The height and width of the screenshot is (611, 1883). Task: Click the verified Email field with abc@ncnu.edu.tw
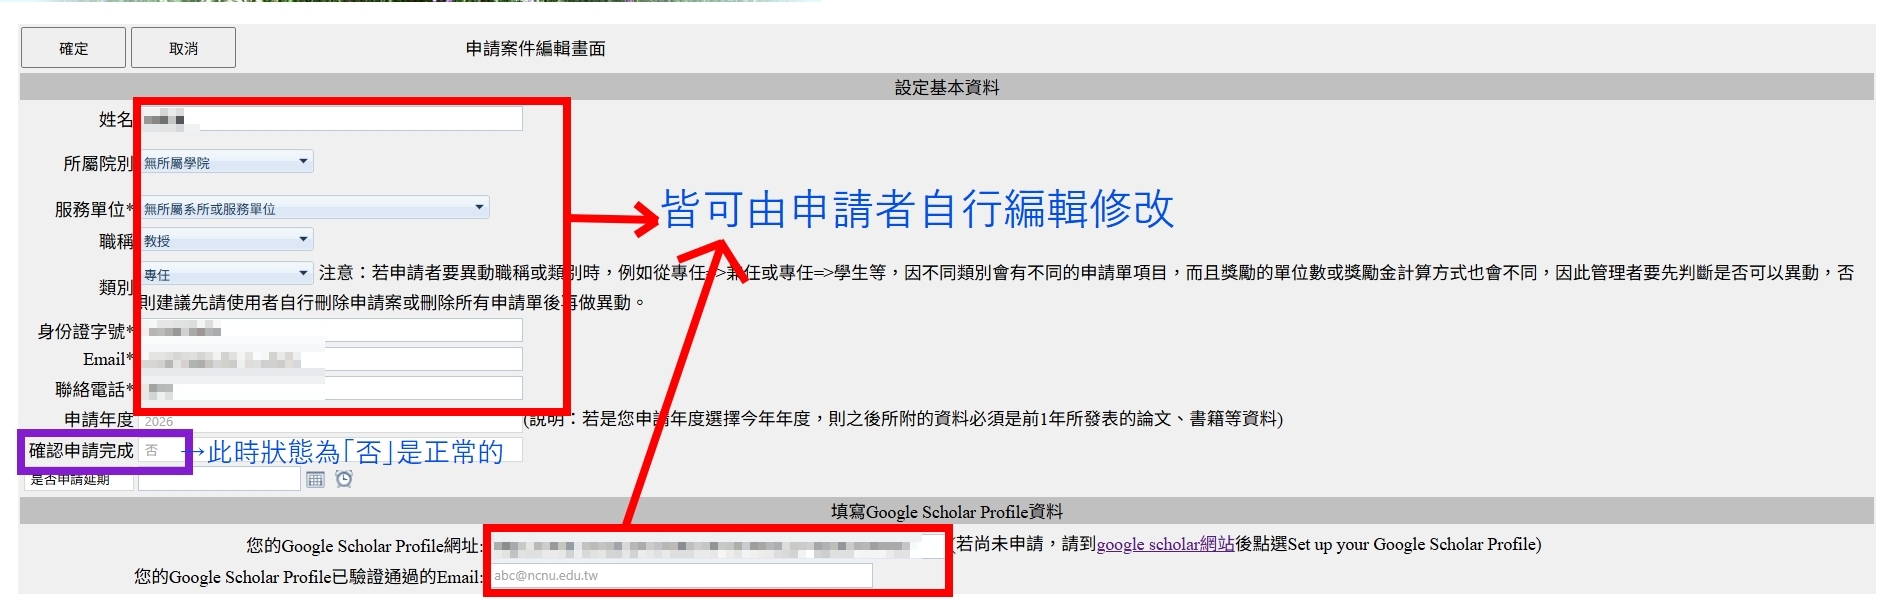tap(680, 575)
